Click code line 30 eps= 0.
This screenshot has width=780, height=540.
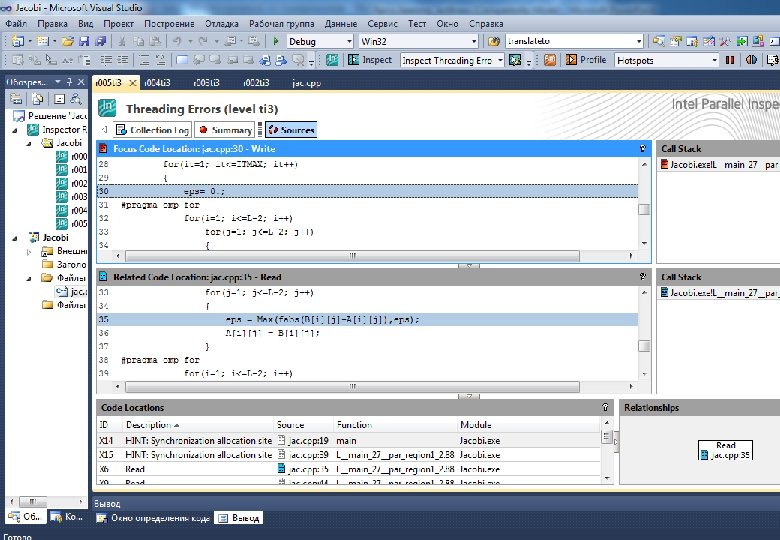pos(367,191)
